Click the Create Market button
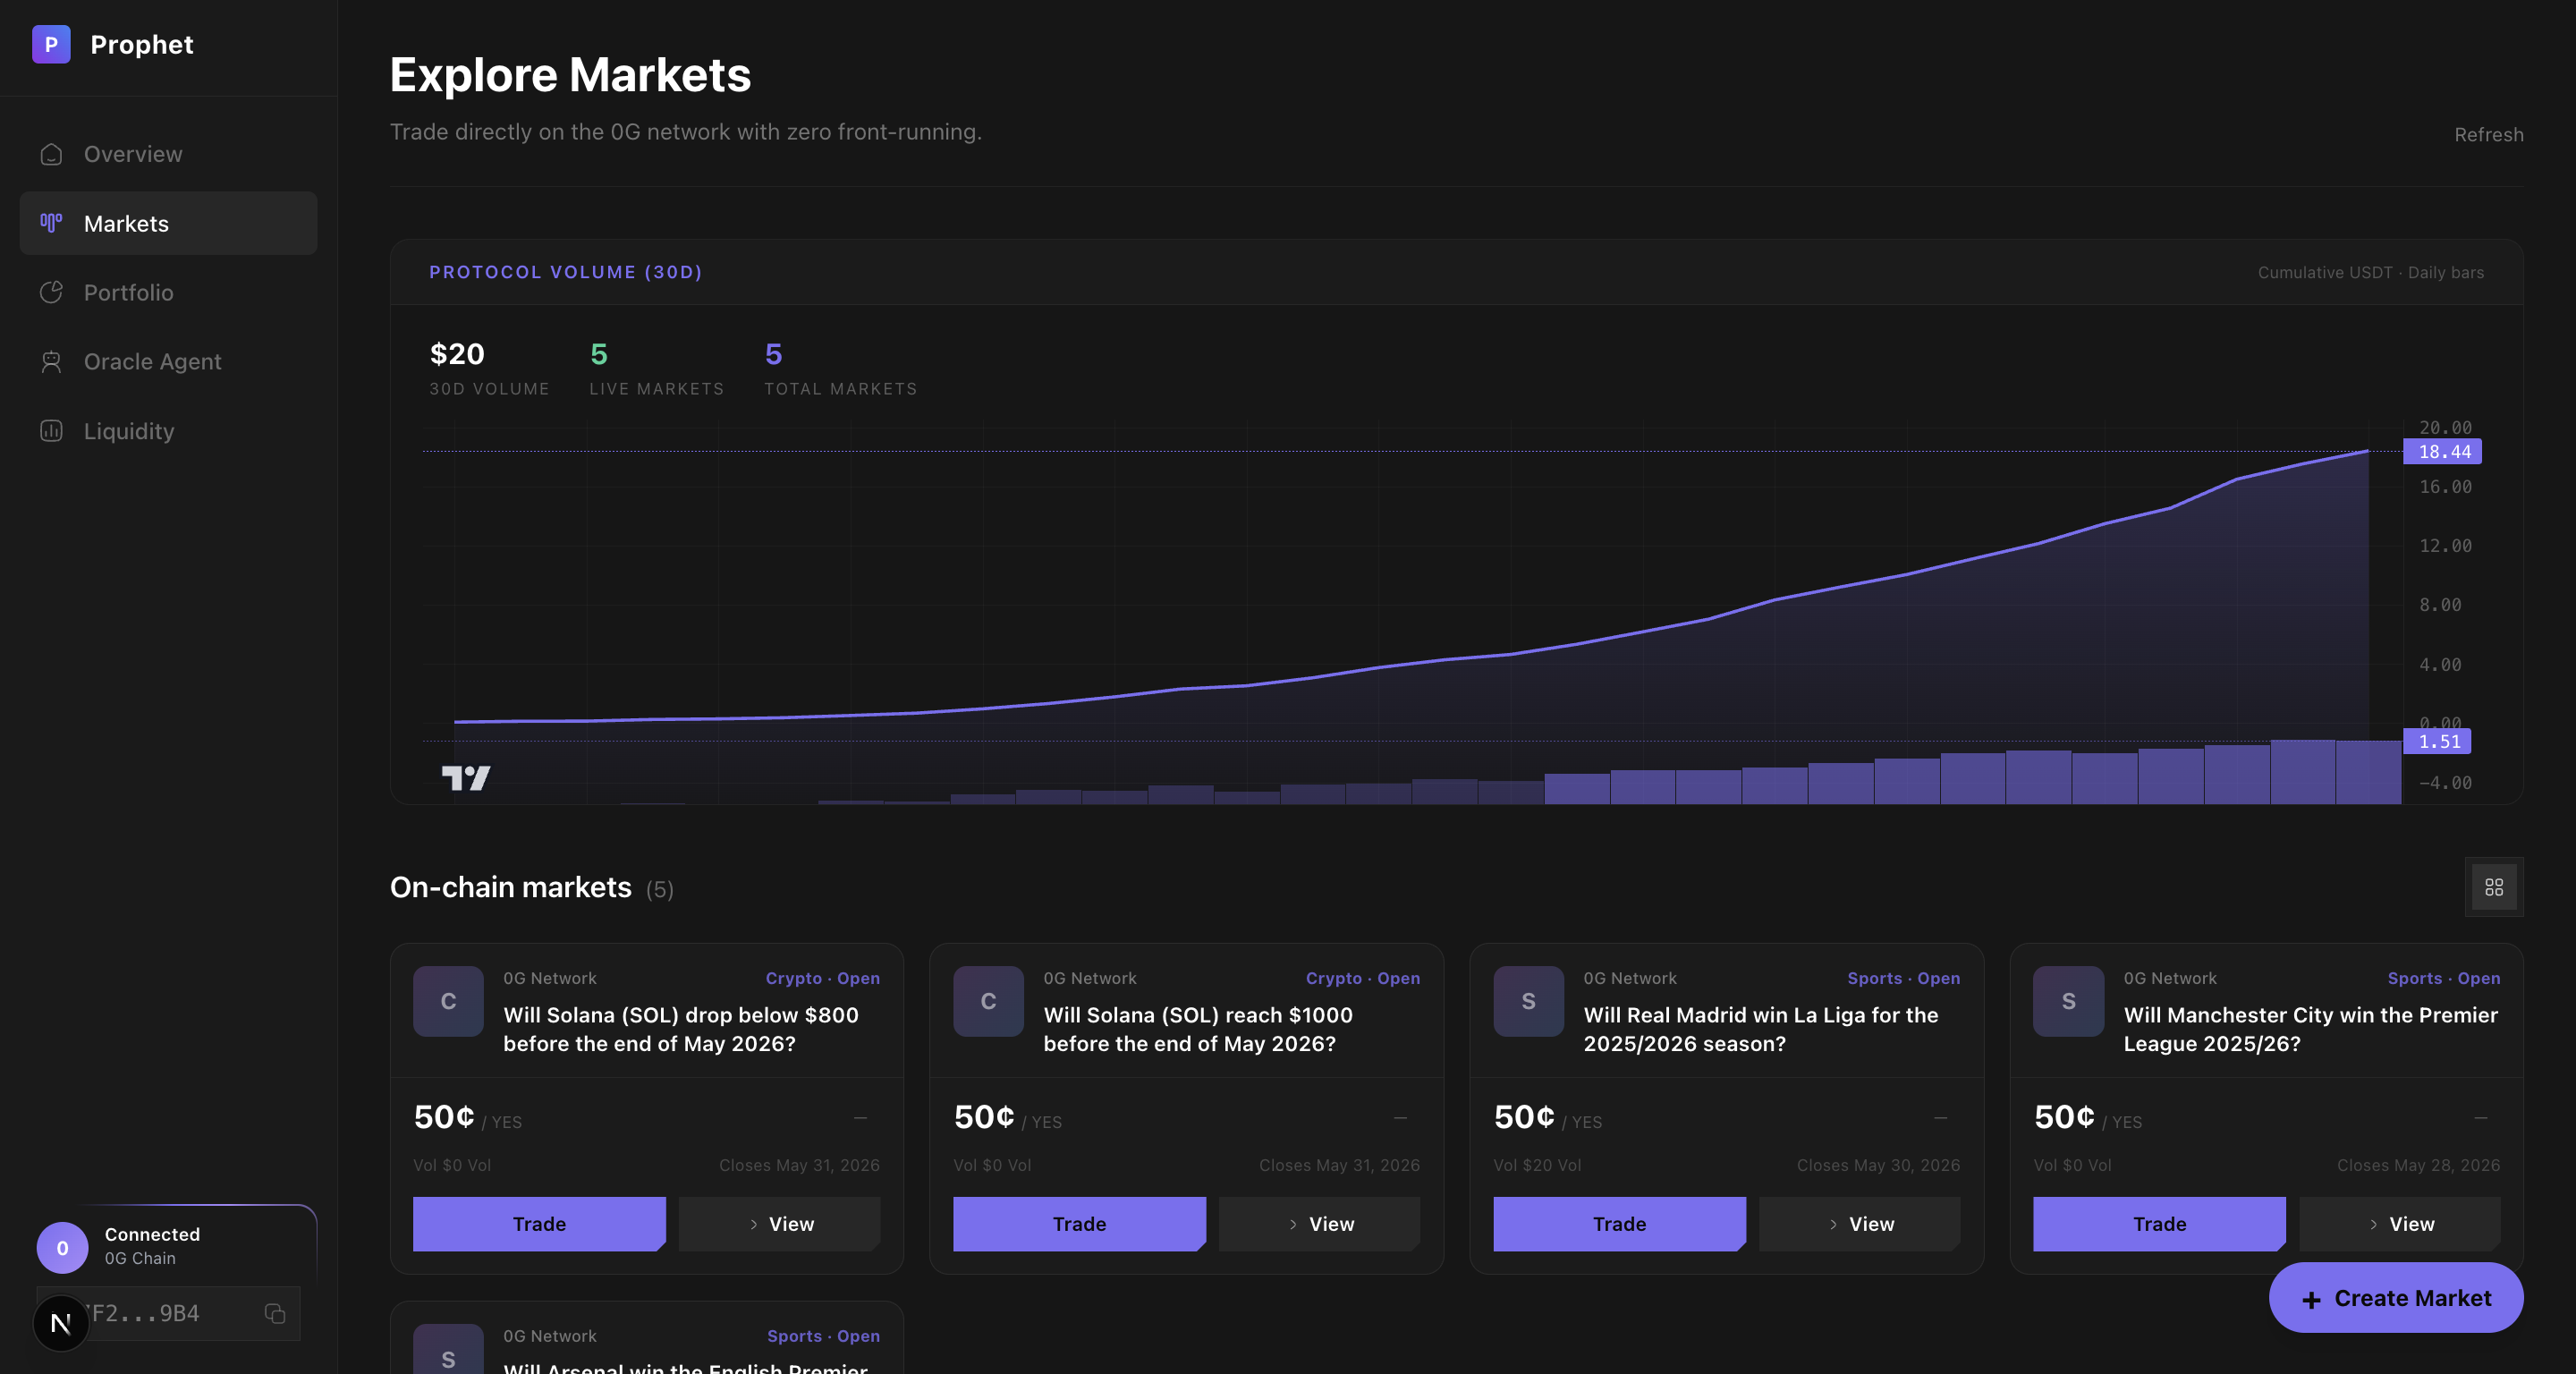2576x1374 pixels. 2396,1297
